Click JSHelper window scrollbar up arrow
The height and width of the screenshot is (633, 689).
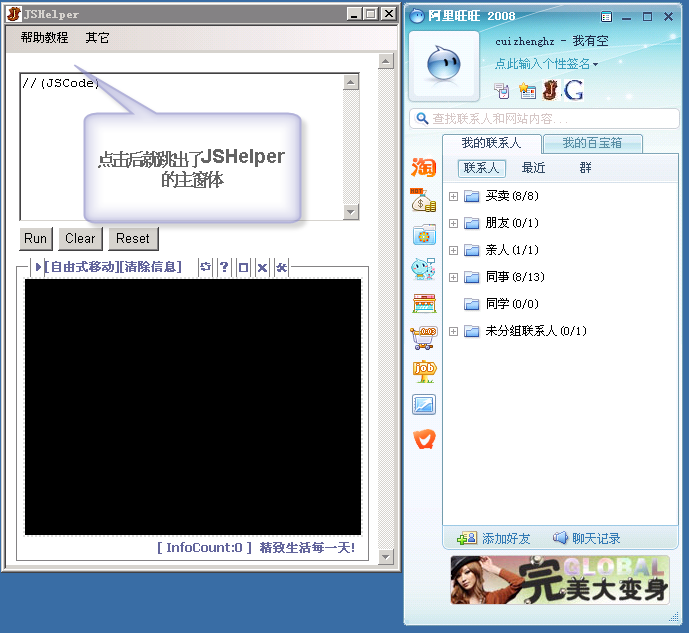[386, 61]
